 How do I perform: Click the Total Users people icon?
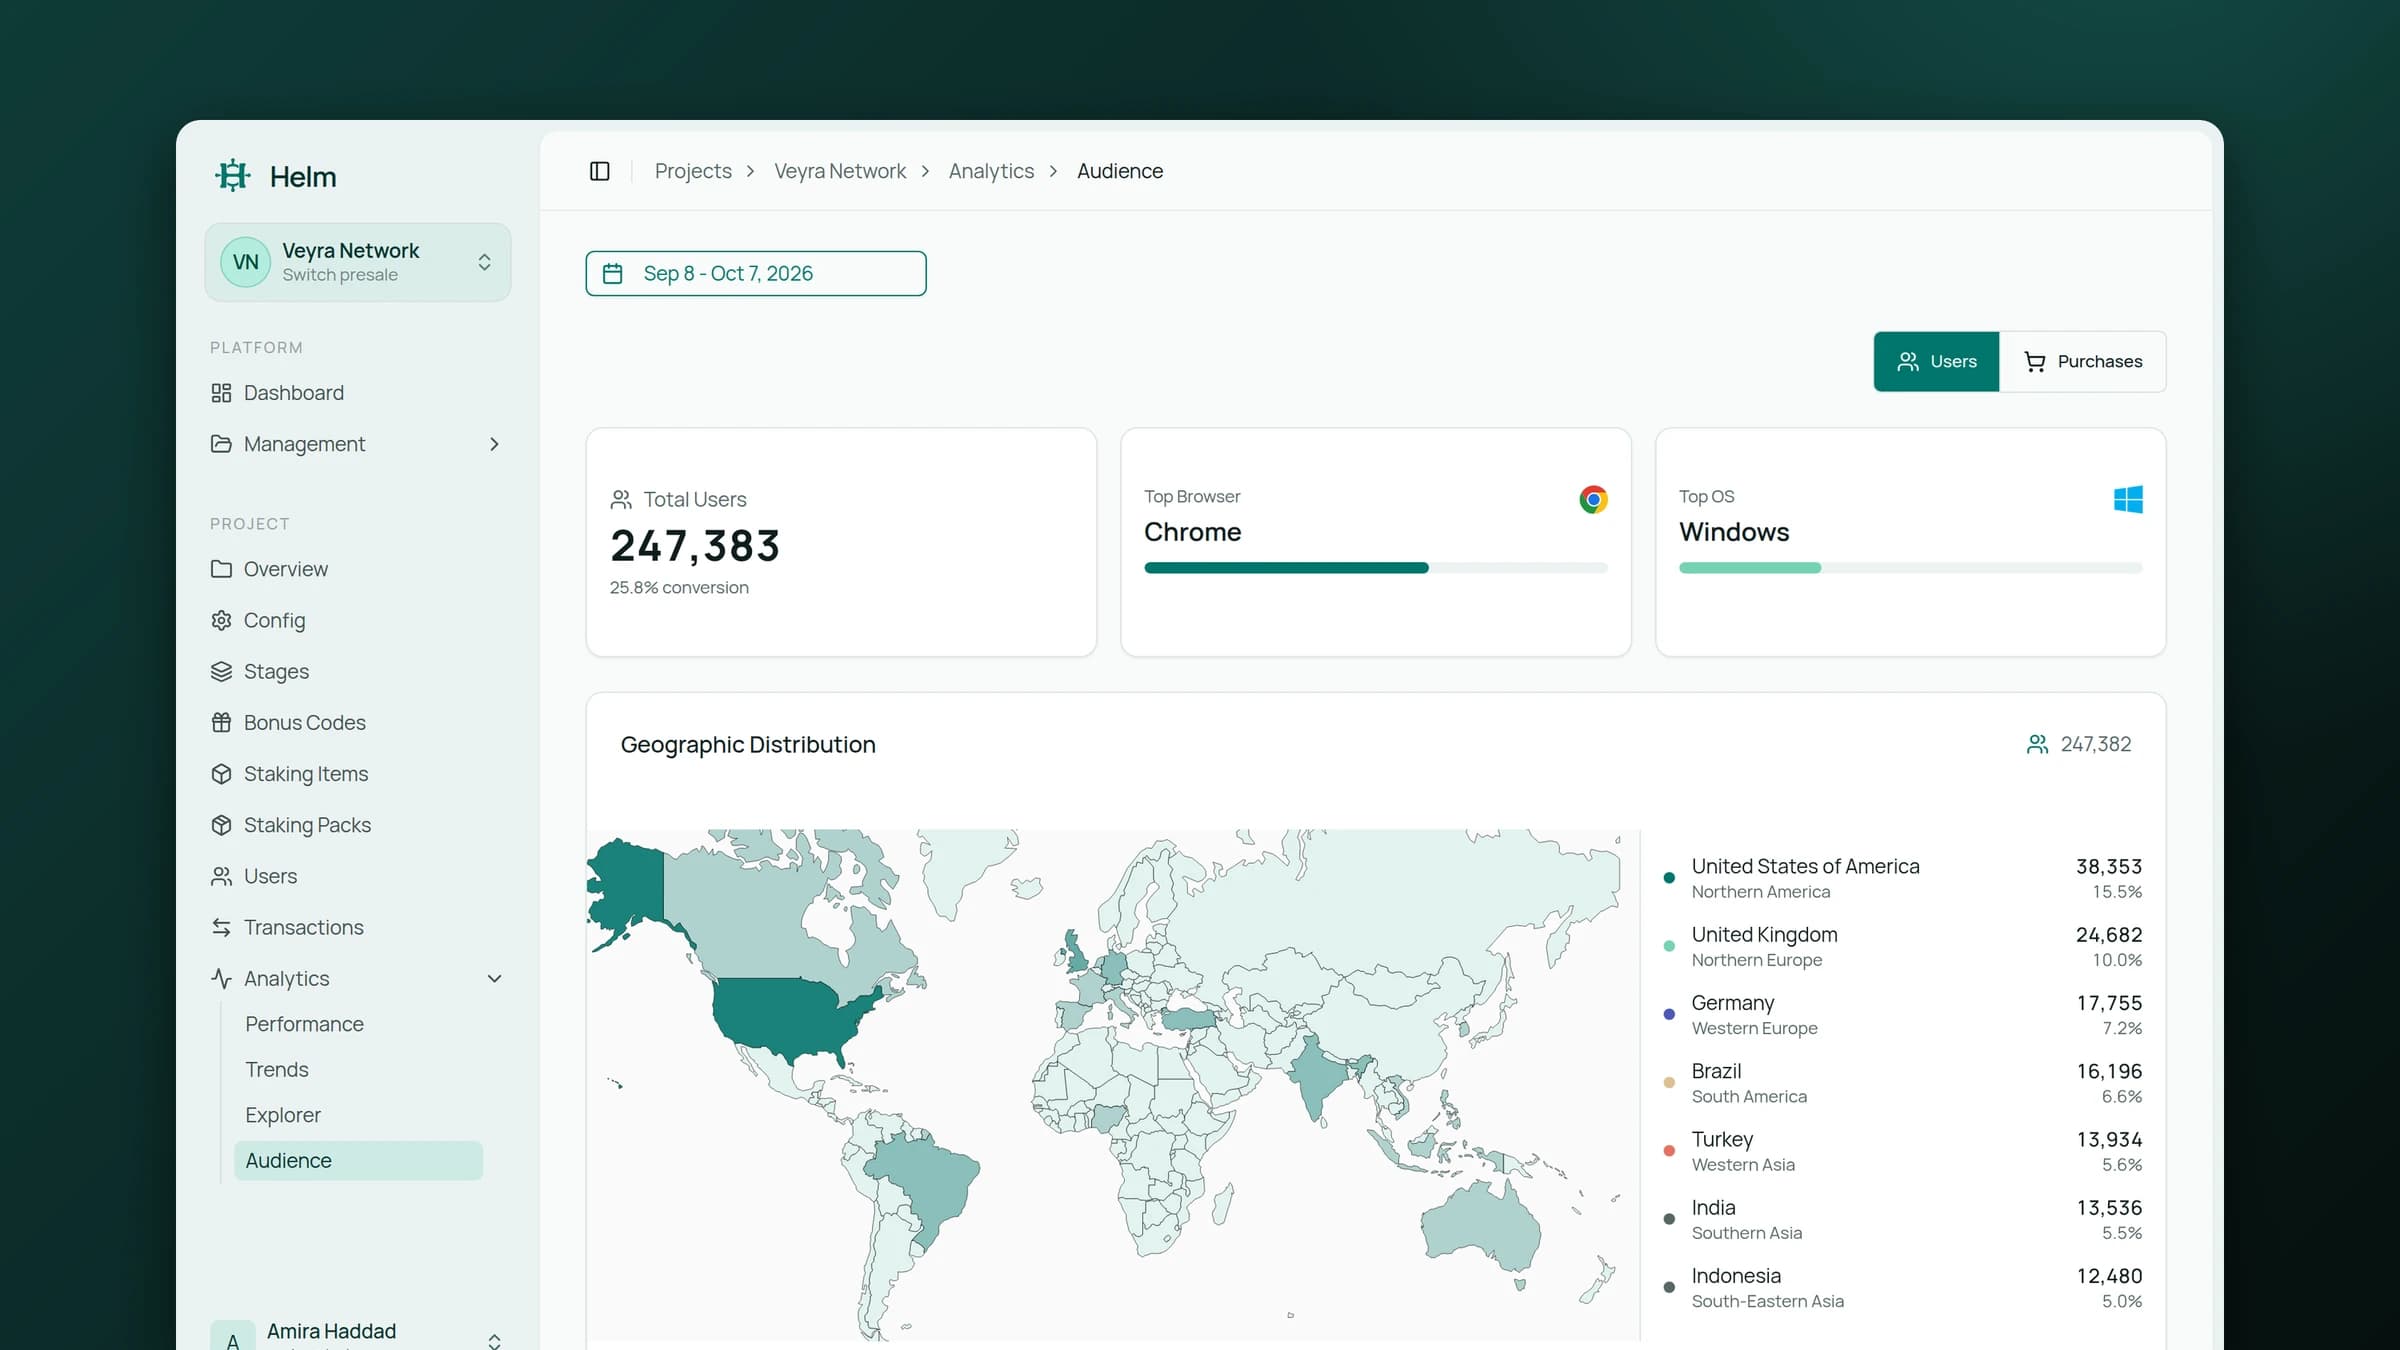(621, 499)
